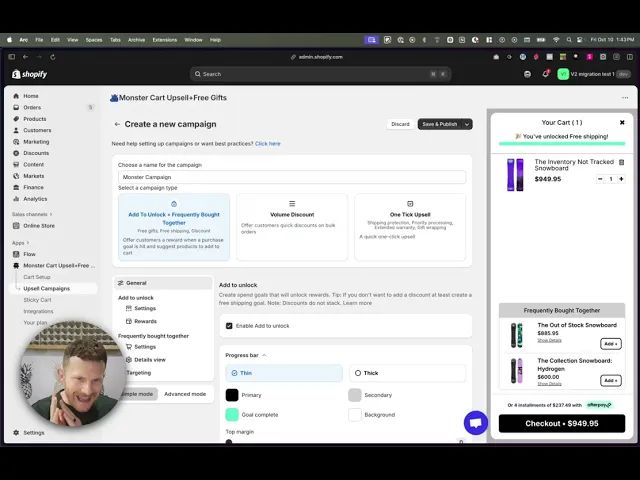
Task: Open the Orders section
Action: coord(32,107)
